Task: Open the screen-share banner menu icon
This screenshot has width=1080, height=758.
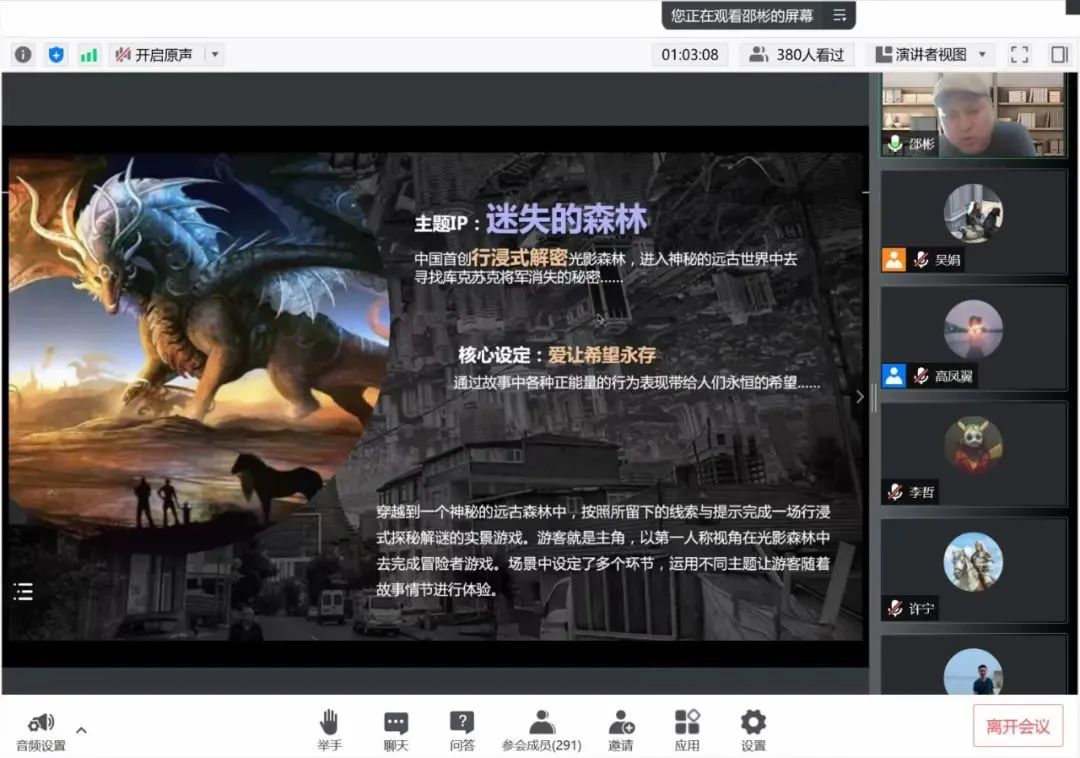Action: point(839,15)
